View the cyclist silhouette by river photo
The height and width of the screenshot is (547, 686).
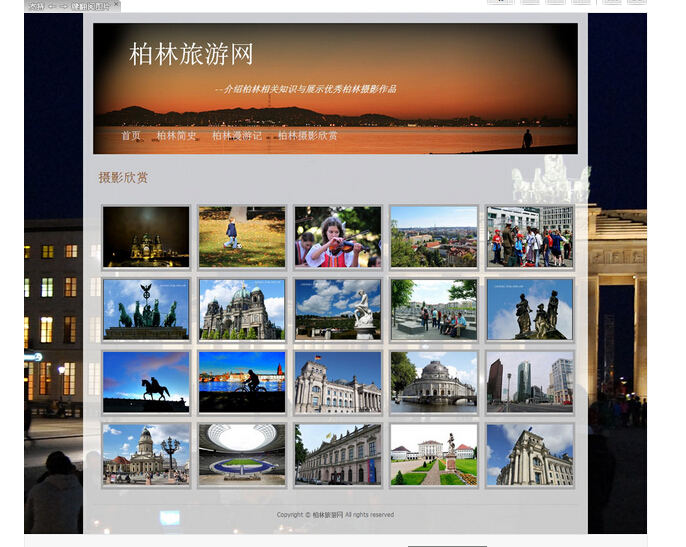click(x=242, y=381)
